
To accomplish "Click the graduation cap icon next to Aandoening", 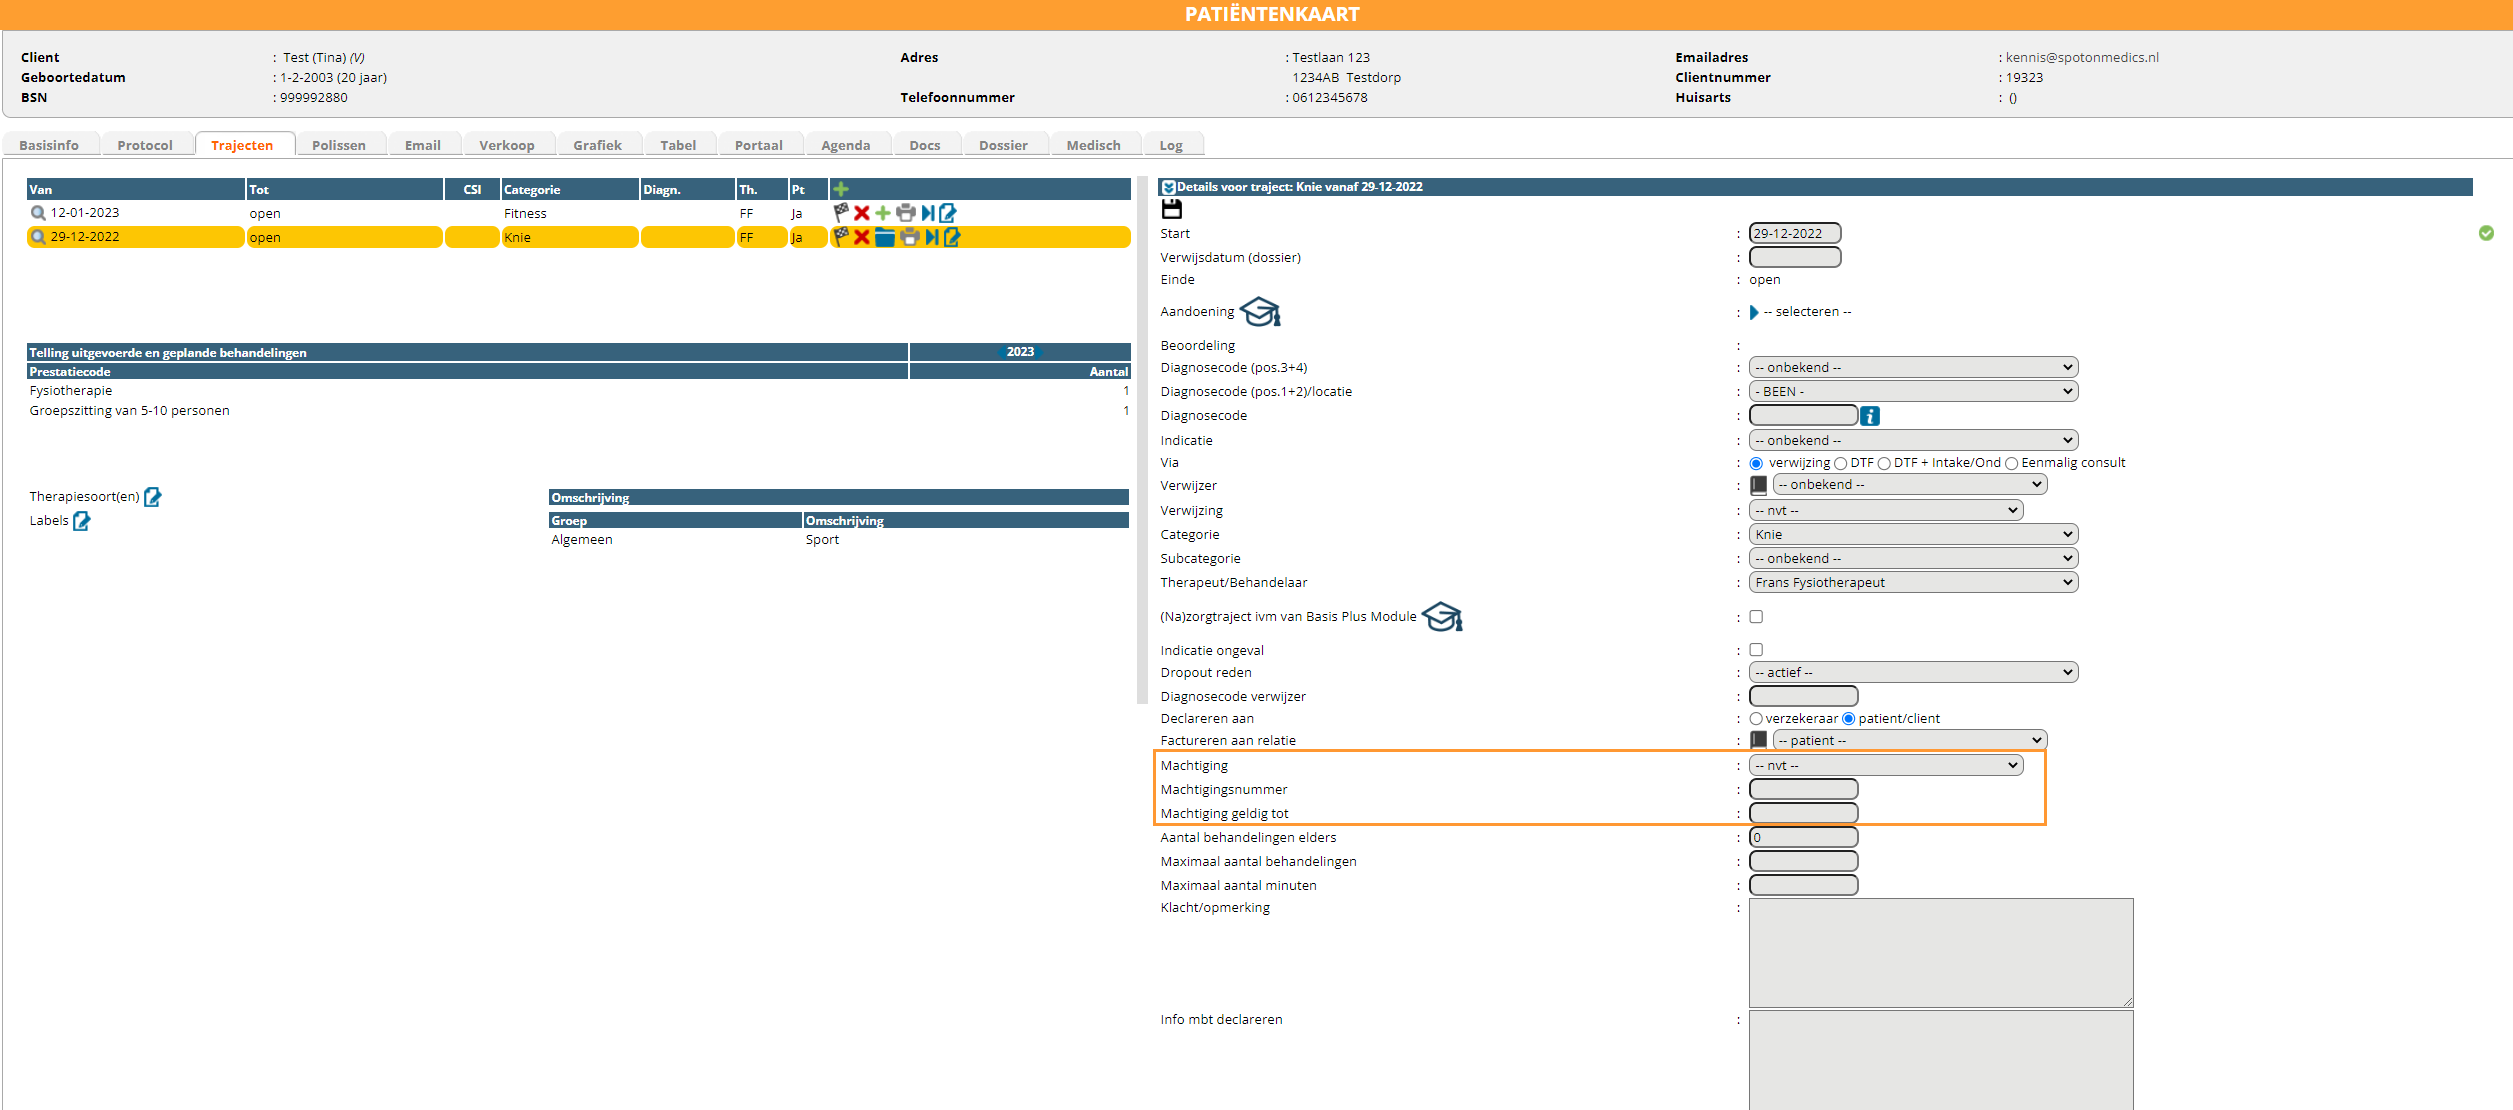I will pyautogui.click(x=1260, y=312).
